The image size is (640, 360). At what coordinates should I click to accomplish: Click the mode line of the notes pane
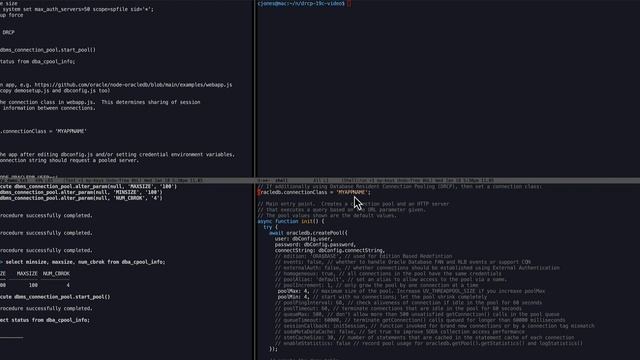tap(127, 180)
